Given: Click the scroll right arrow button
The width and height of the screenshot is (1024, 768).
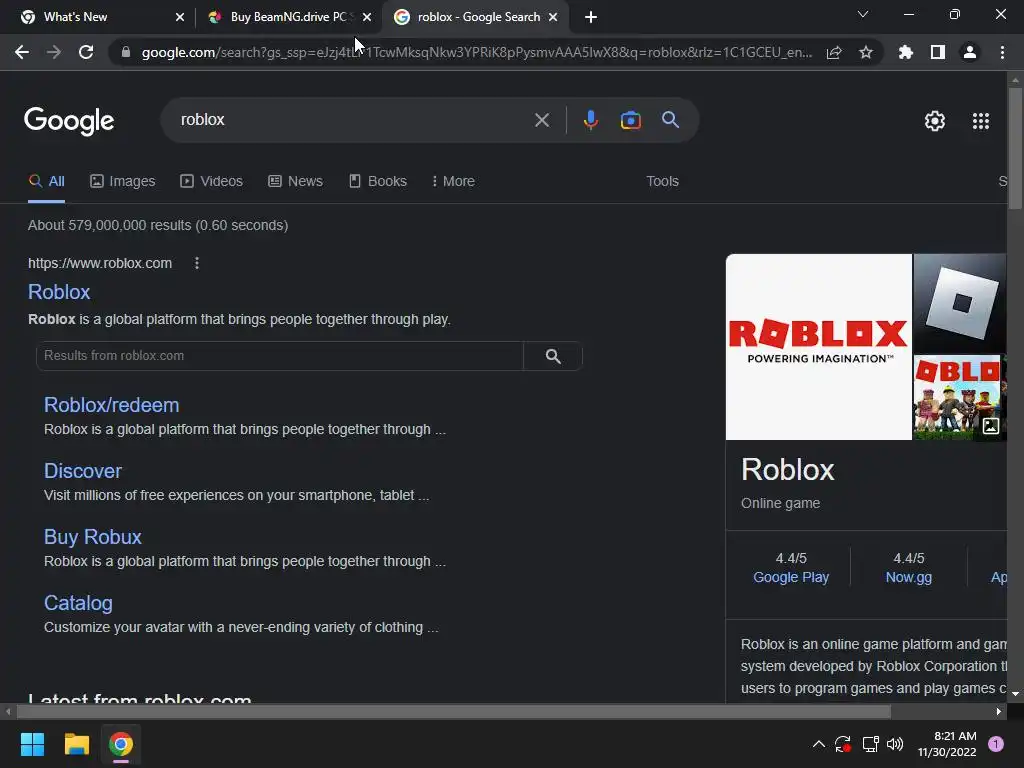Looking at the screenshot, I should (999, 711).
